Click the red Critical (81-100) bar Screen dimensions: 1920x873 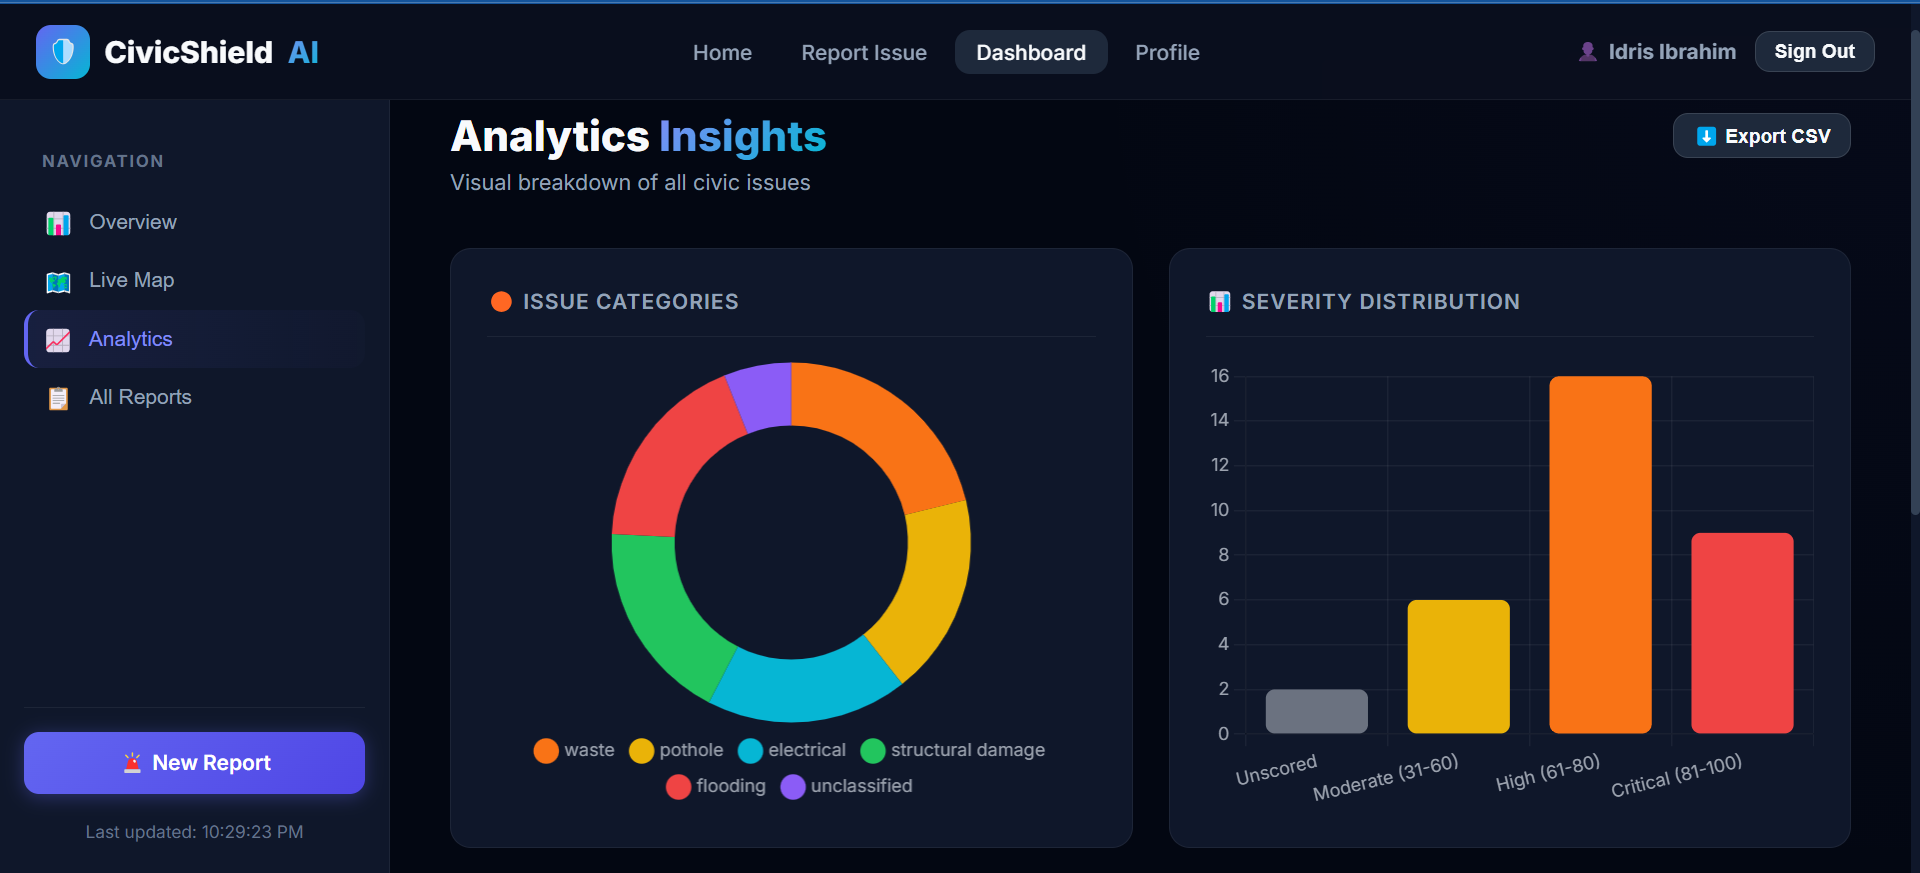coord(1742,633)
